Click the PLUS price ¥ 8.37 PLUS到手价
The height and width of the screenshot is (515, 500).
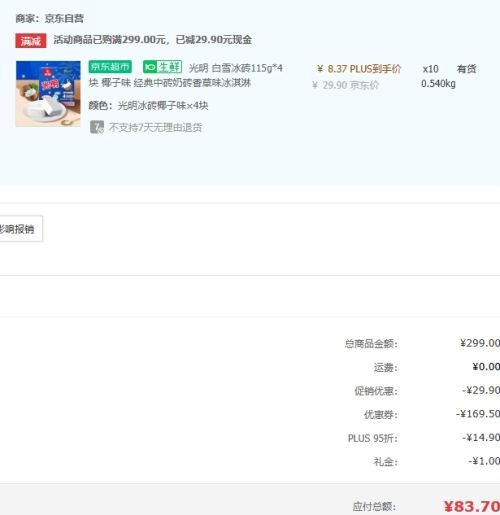tap(359, 69)
